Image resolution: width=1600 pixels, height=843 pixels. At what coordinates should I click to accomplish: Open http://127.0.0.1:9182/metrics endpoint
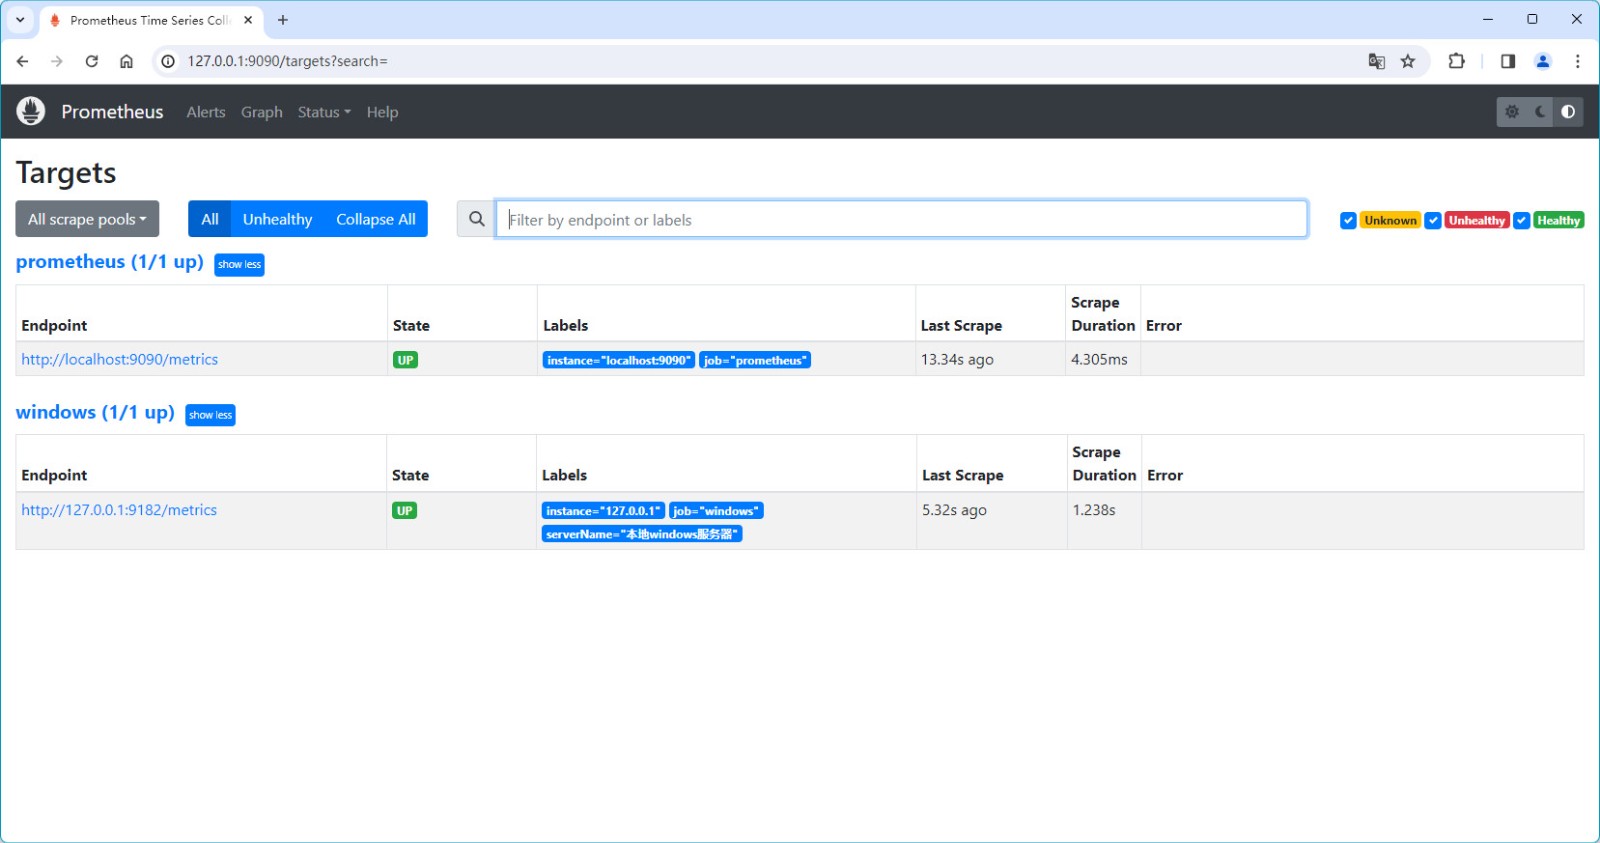pyautogui.click(x=119, y=510)
